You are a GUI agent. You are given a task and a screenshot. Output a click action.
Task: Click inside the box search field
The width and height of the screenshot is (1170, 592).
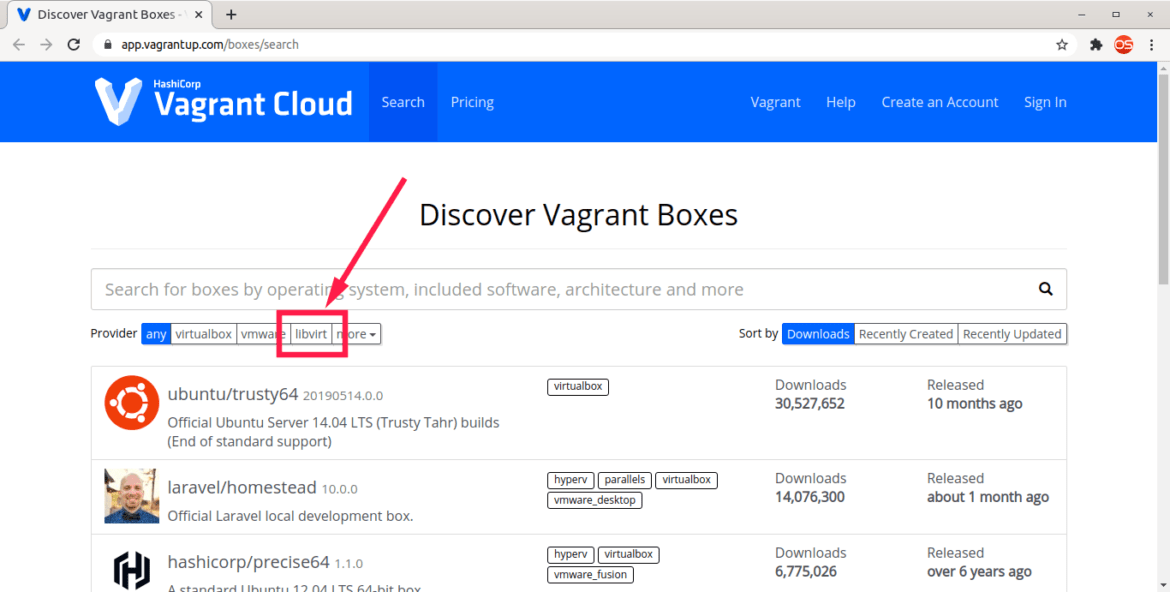500,289
